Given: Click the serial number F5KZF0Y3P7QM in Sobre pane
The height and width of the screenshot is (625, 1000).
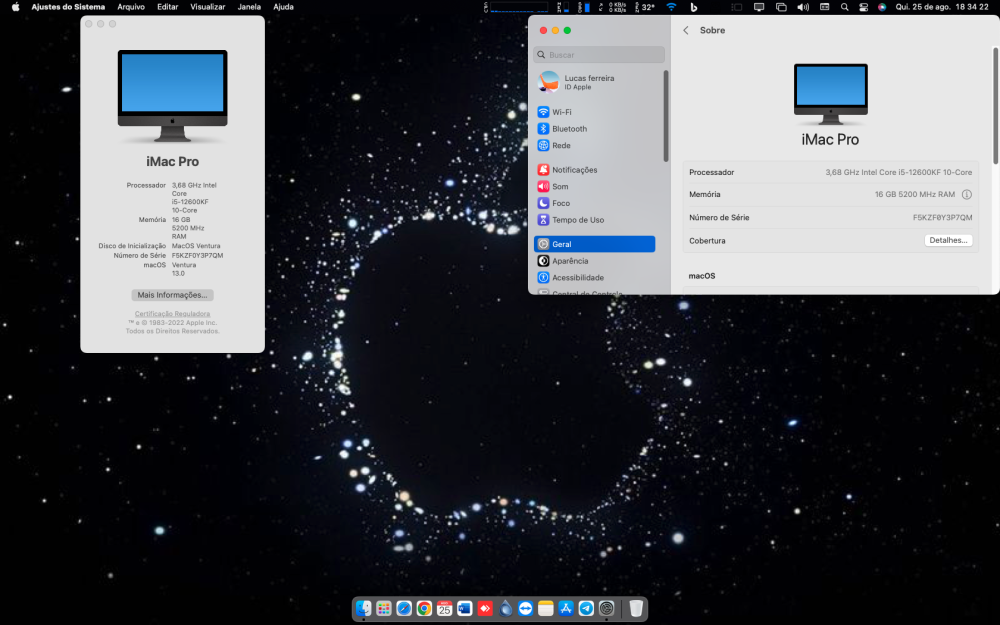Looking at the screenshot, I should pyautogui.click(x=943, y=217).
